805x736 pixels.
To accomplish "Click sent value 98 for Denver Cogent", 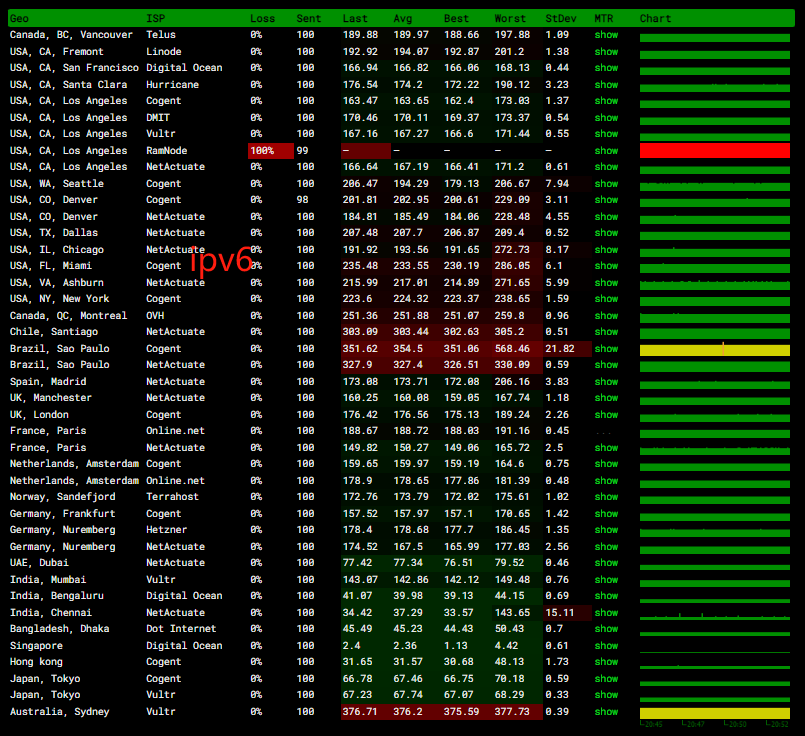I will [x=302, y=200].
